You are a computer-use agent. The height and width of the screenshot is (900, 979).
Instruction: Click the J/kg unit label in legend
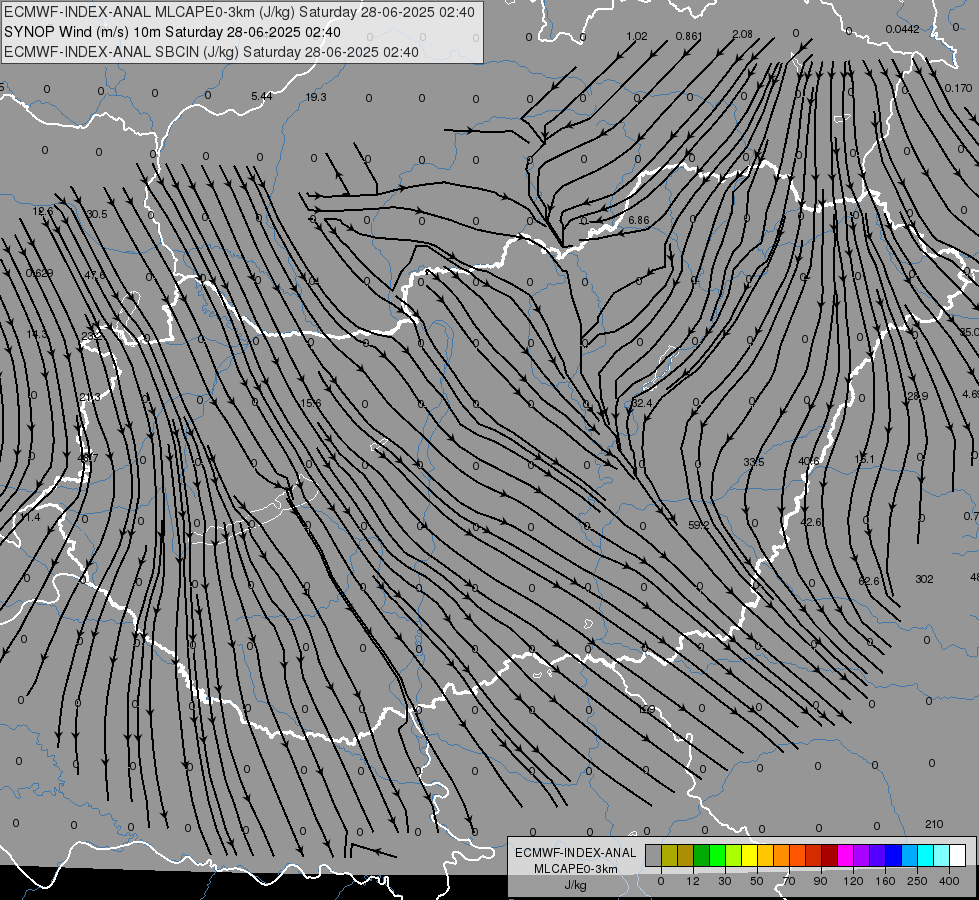click(x=576, y=885)
